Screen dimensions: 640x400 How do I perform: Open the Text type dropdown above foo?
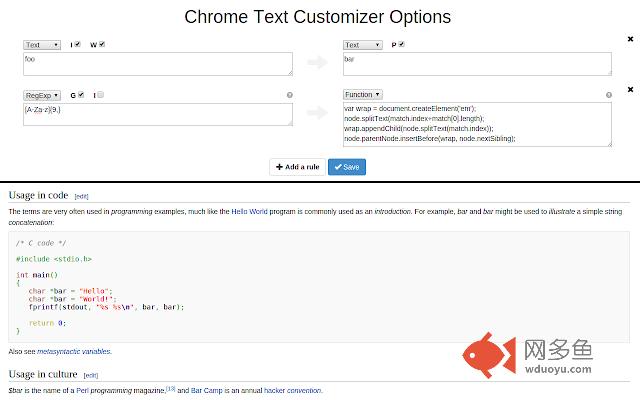42,45
